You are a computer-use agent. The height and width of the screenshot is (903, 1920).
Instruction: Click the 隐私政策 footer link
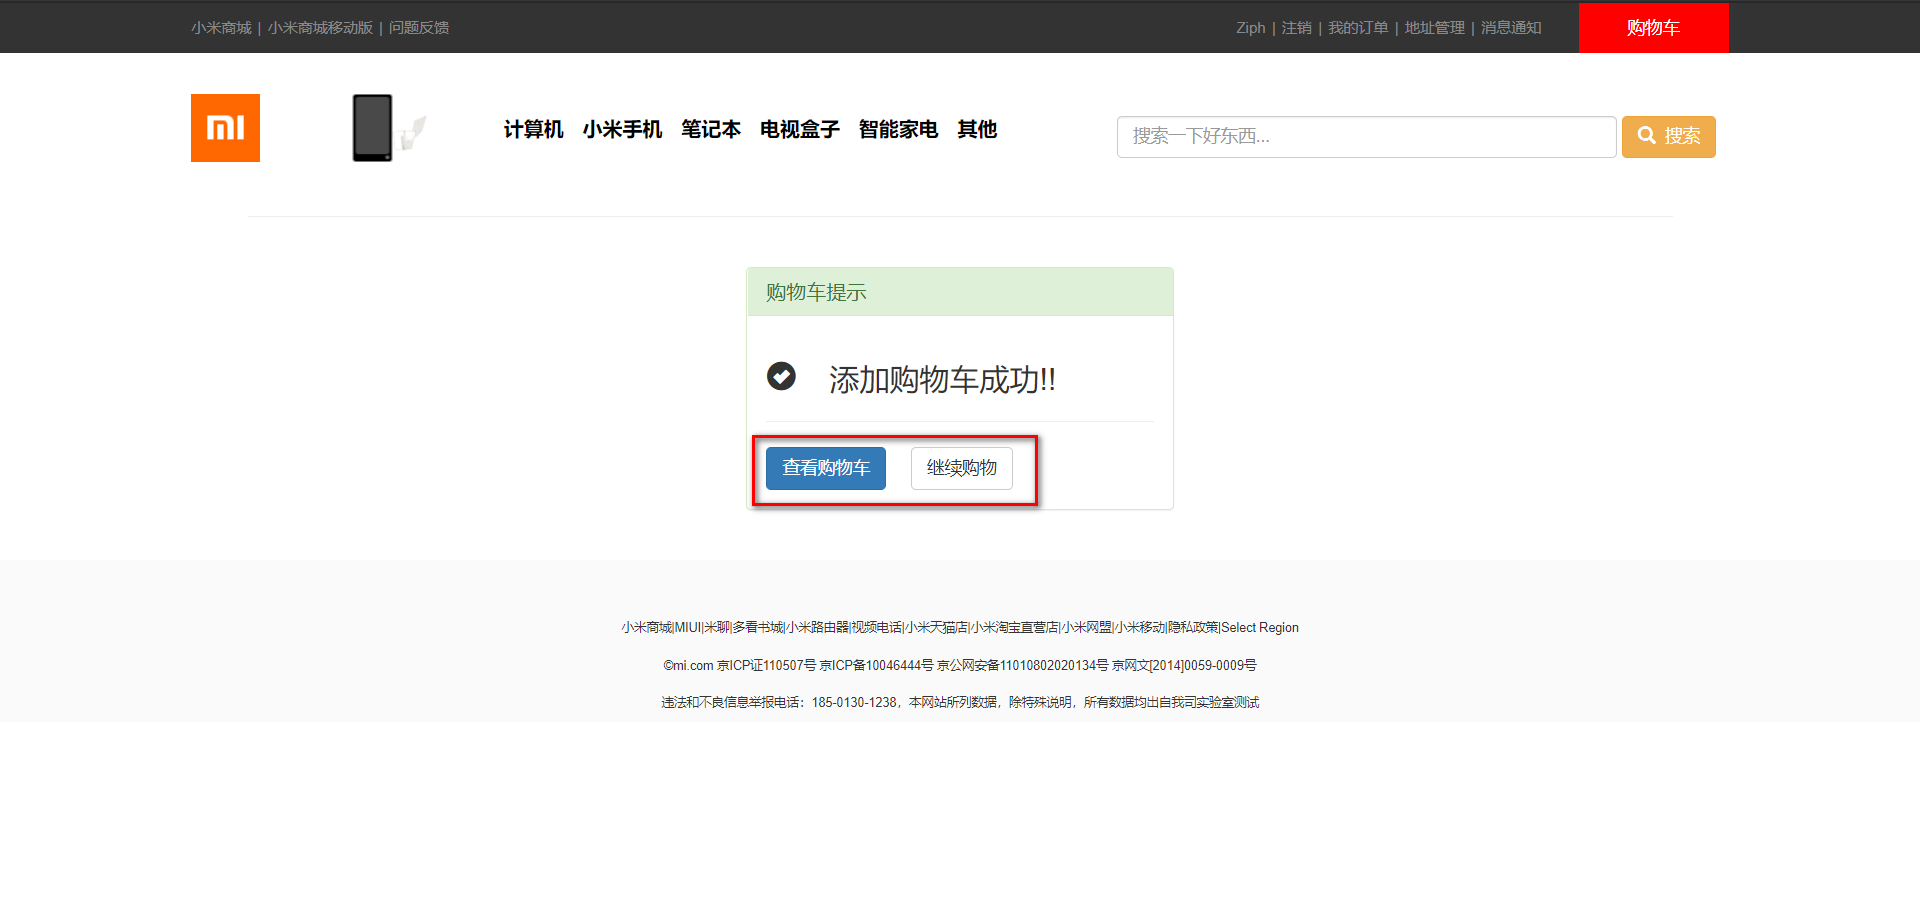click(x=1193, y=627)
